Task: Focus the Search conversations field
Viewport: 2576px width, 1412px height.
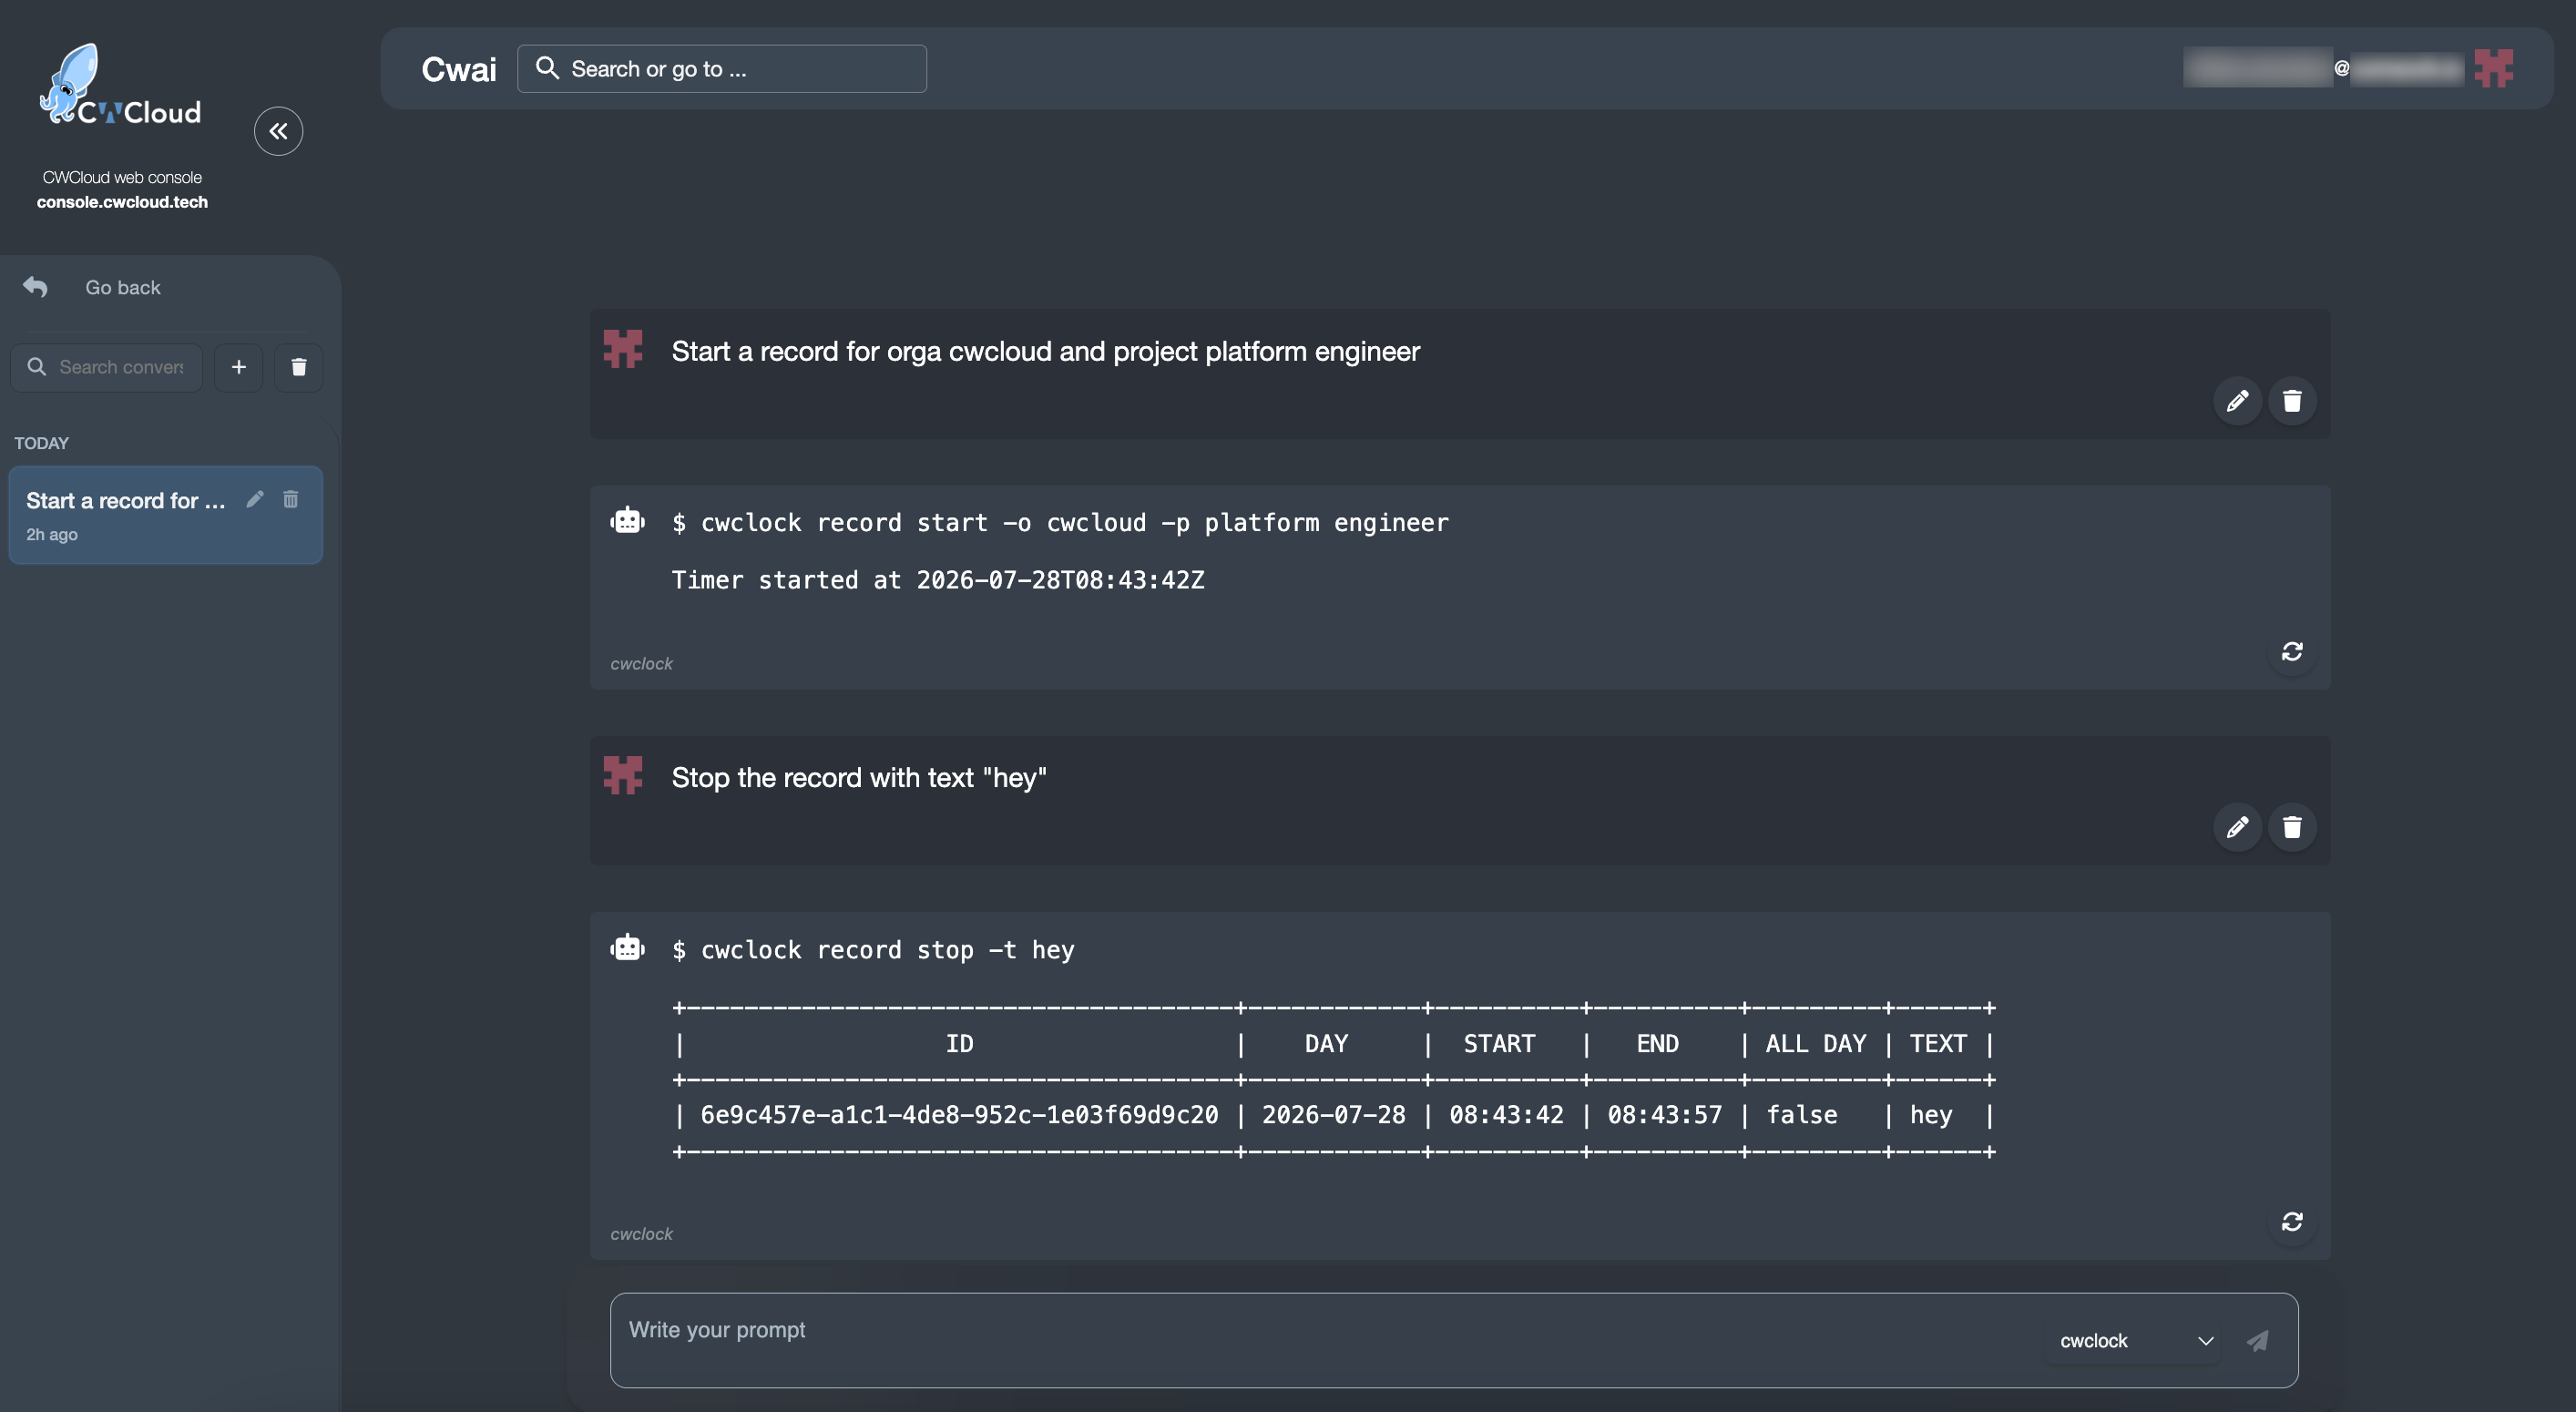Action: click(107, 367)
